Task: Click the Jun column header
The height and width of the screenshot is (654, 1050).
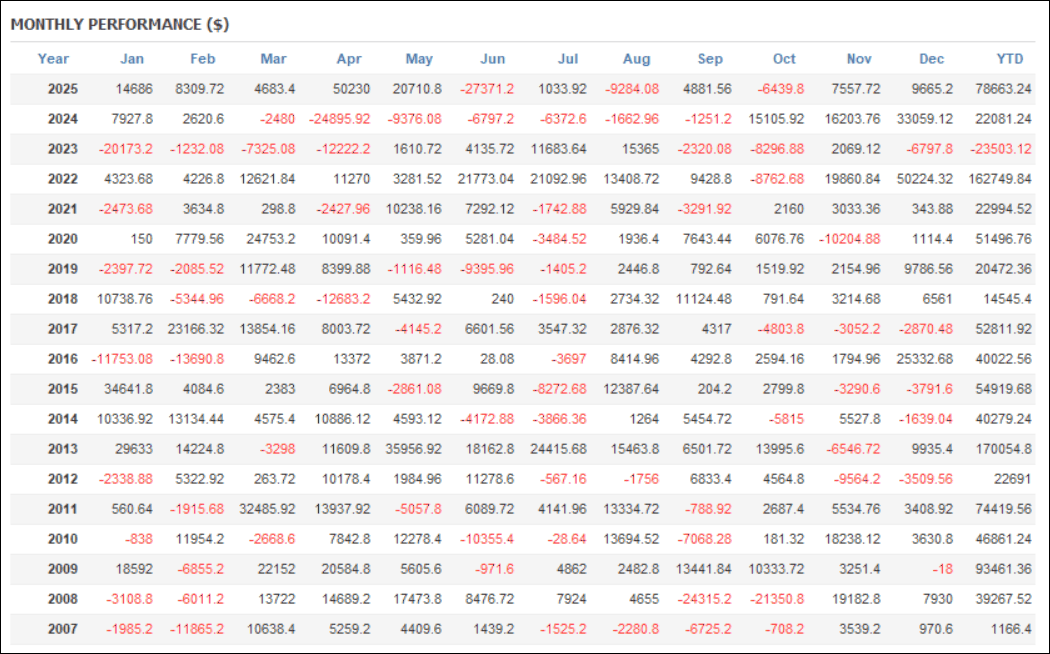Action: click(x=493, y=59)
